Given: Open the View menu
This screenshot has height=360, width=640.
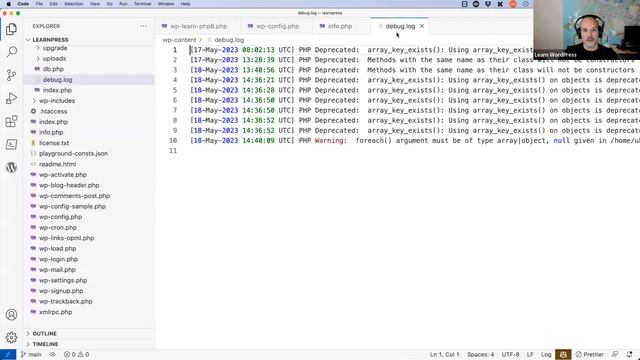Looking at the screenshot, I should coord(95,4).
